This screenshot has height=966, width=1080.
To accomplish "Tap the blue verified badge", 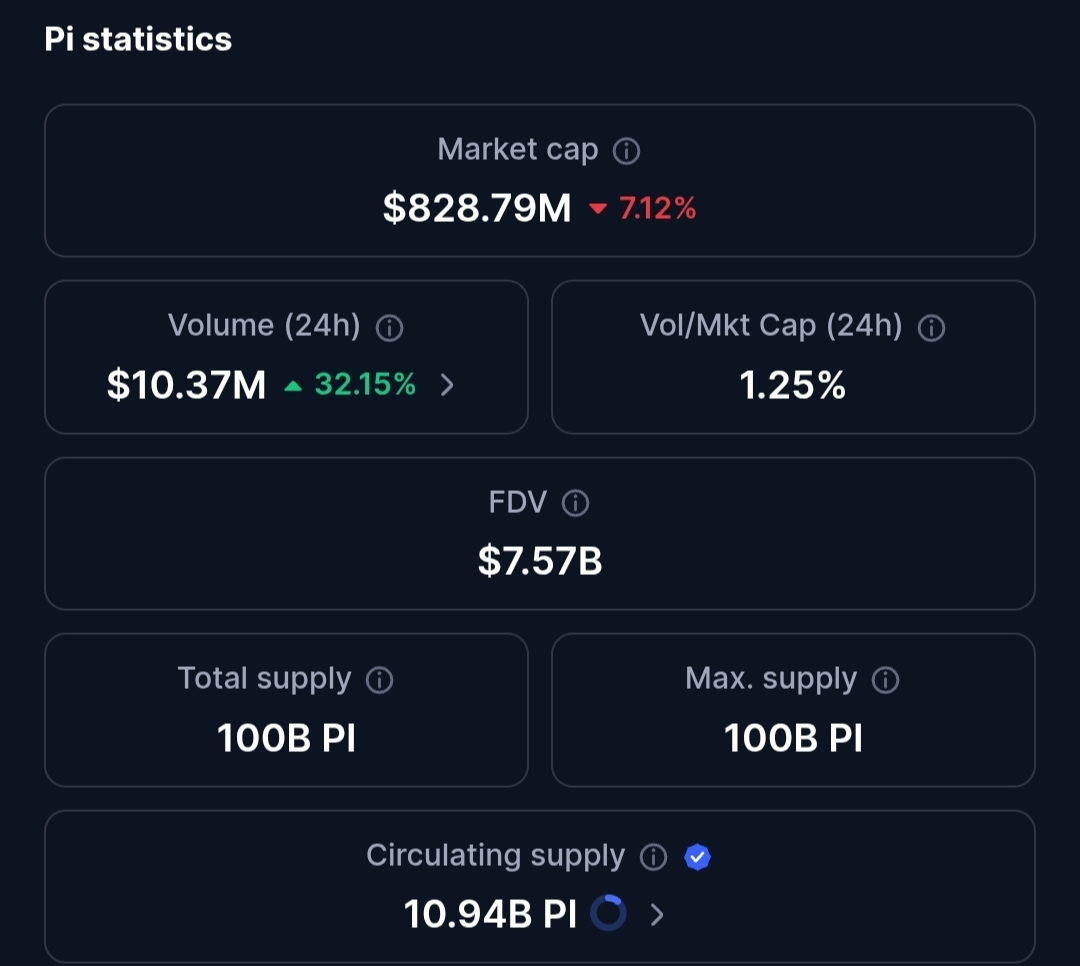I will click(697, 857).
